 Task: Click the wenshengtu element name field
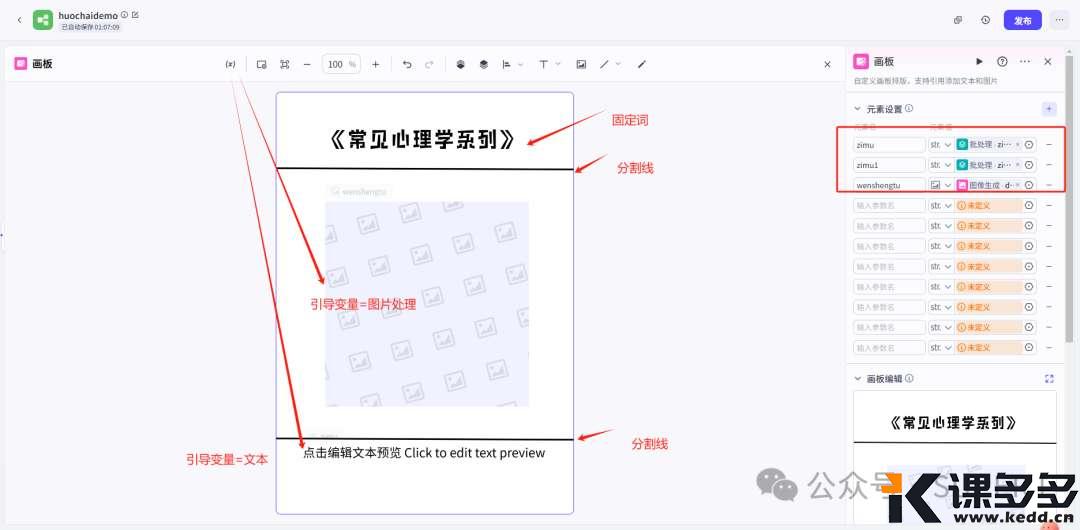[x=889, y=185]
